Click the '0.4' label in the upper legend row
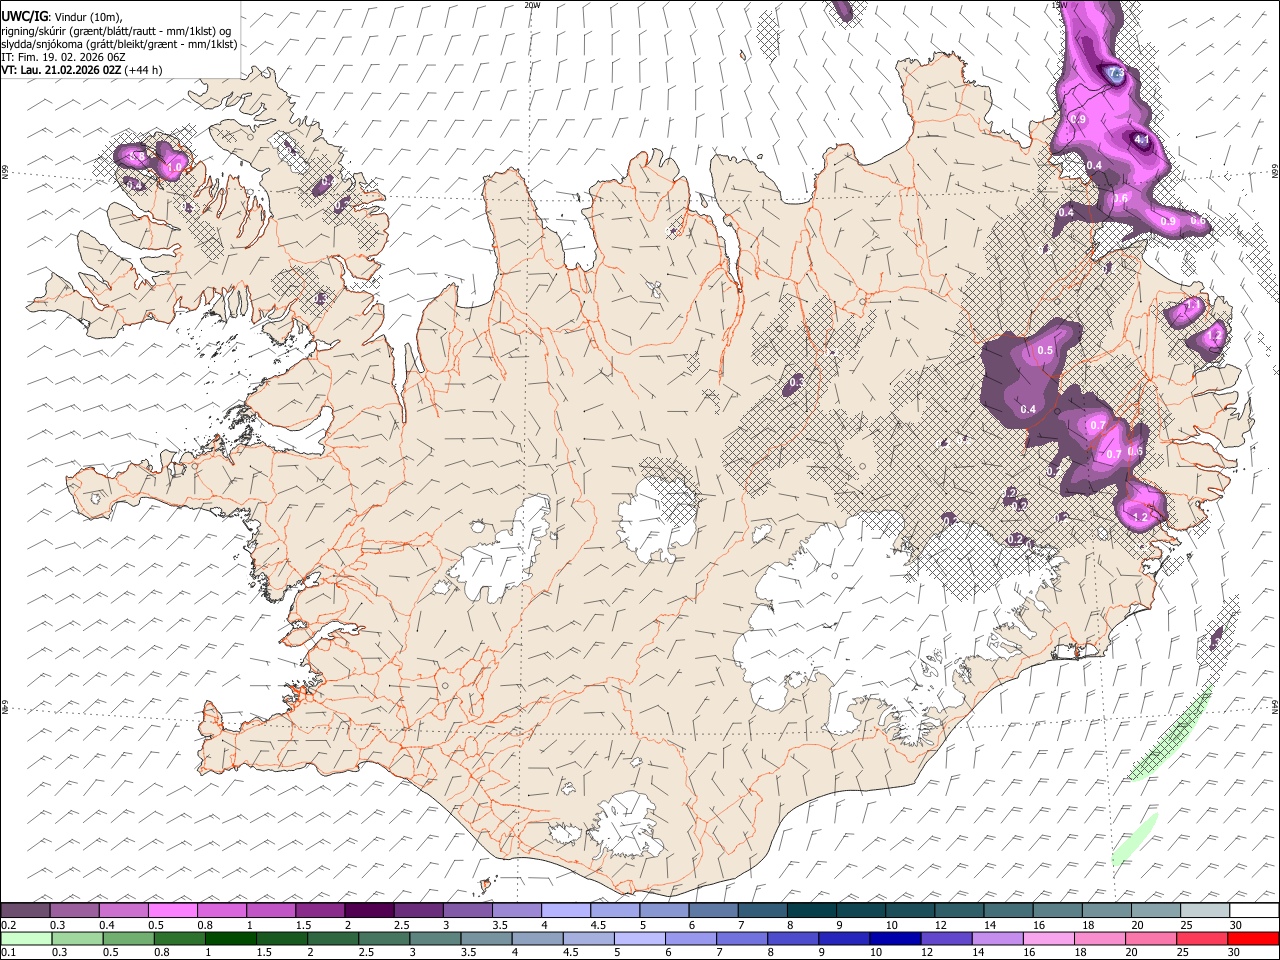The width and height of the screenshot is (1280, 960). coord(106,925)
